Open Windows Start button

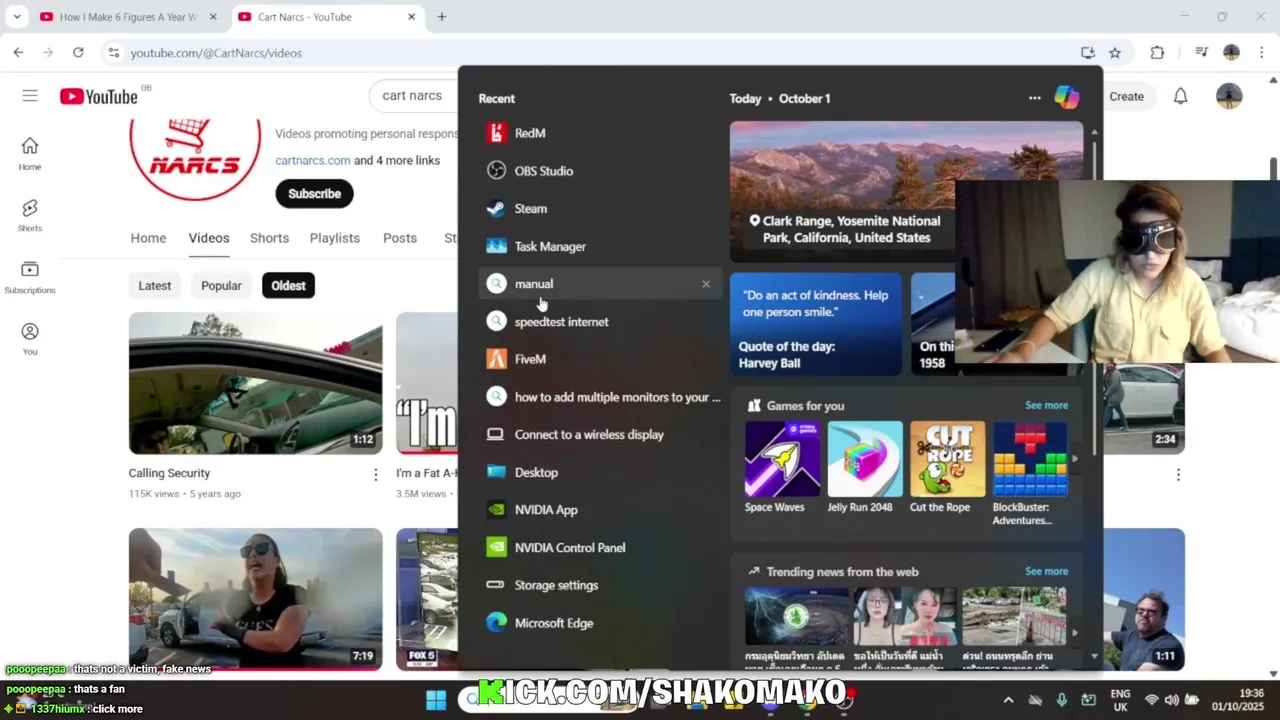coord(436,700)
